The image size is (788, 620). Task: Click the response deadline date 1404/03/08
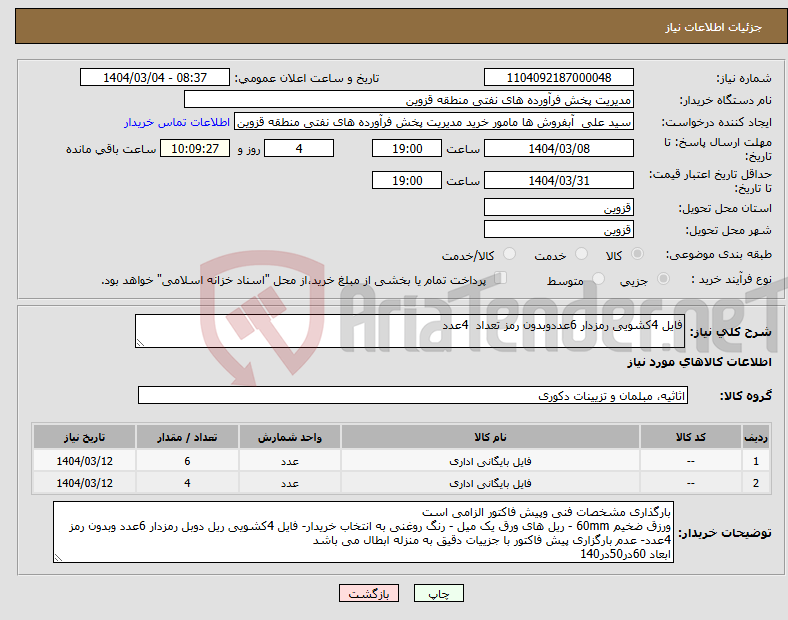point(558,148)
